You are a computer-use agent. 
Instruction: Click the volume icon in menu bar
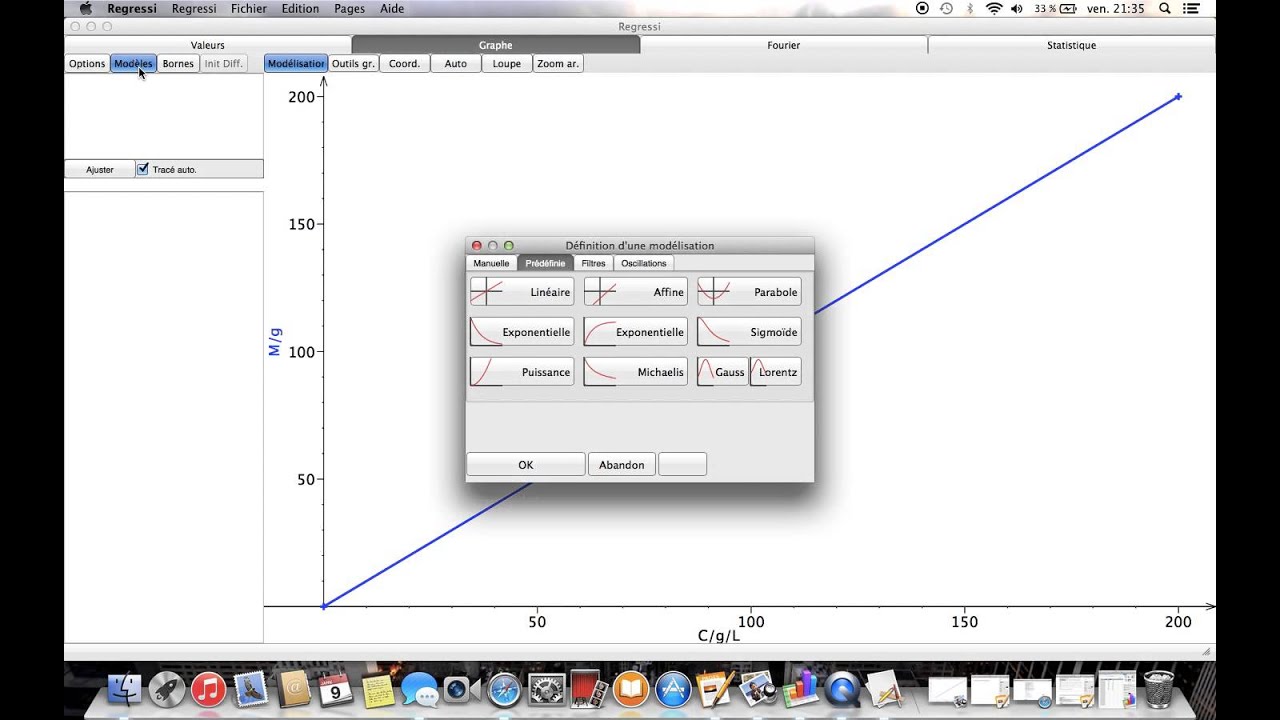pyautogui.click(x=1017, y=8)
